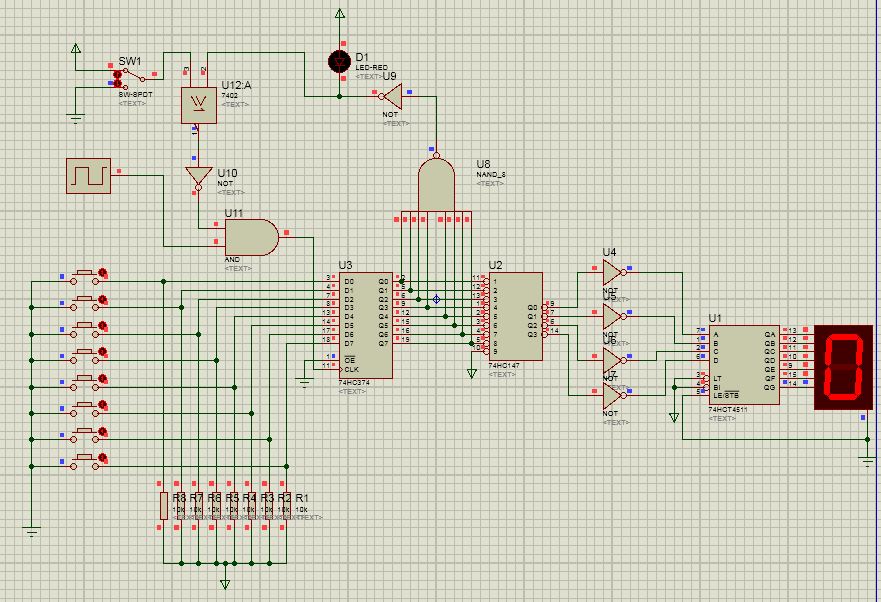Click SW1's lower red actuator dot

pos(117,84)
